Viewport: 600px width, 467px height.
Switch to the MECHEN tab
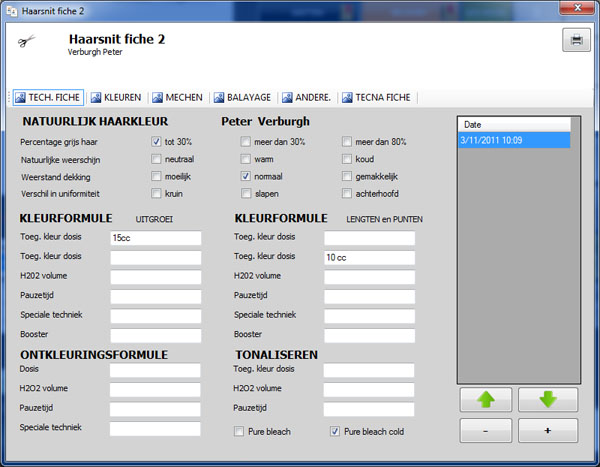click(x=178, y=98)
